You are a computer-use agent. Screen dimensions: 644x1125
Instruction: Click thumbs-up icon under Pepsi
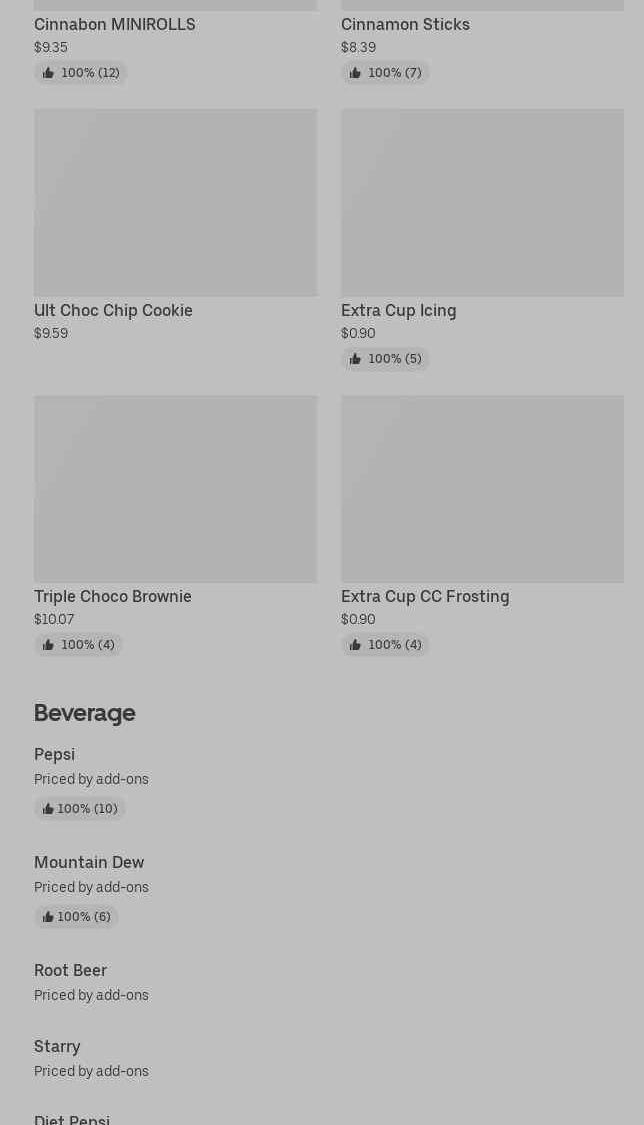click(48, 809)
